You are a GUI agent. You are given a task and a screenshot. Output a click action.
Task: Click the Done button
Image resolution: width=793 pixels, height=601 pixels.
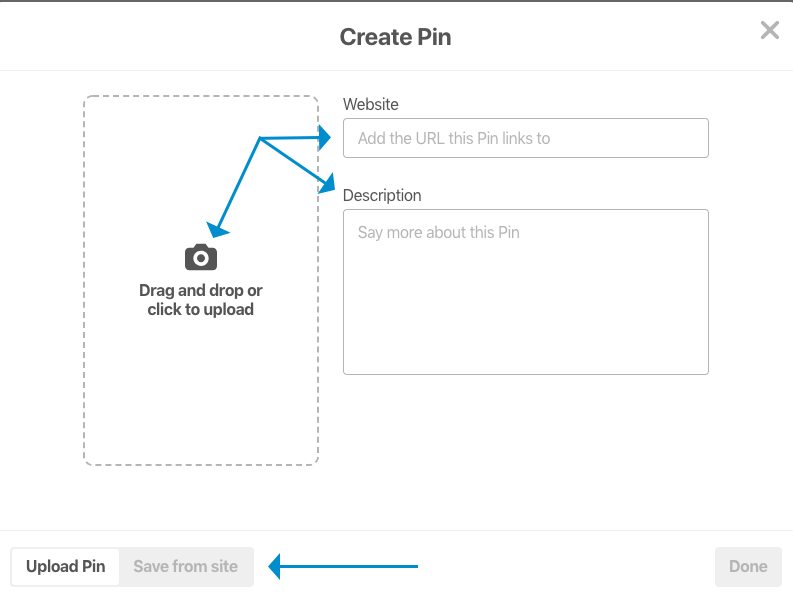[x=748, y=566]
